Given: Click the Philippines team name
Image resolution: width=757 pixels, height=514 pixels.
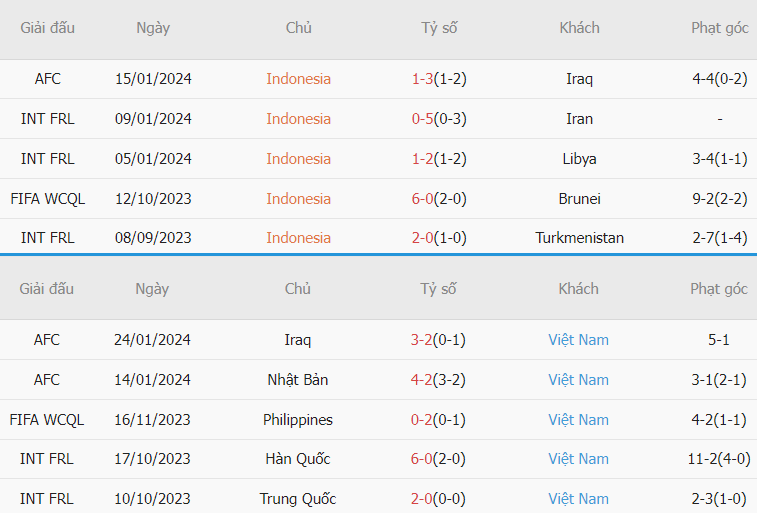Looking at the screenshot, I should (x=297, y=420).
